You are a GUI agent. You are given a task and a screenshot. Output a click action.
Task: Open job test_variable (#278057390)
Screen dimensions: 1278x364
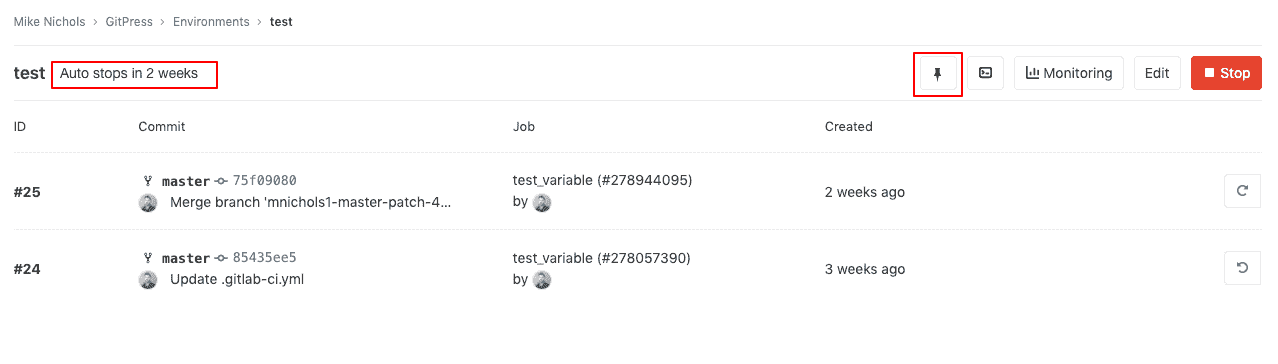coord(602,258)
